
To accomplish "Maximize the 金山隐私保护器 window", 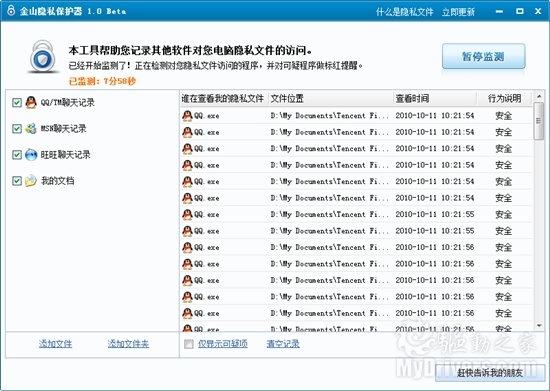I will pyautogui.click(x=519, y=11).
